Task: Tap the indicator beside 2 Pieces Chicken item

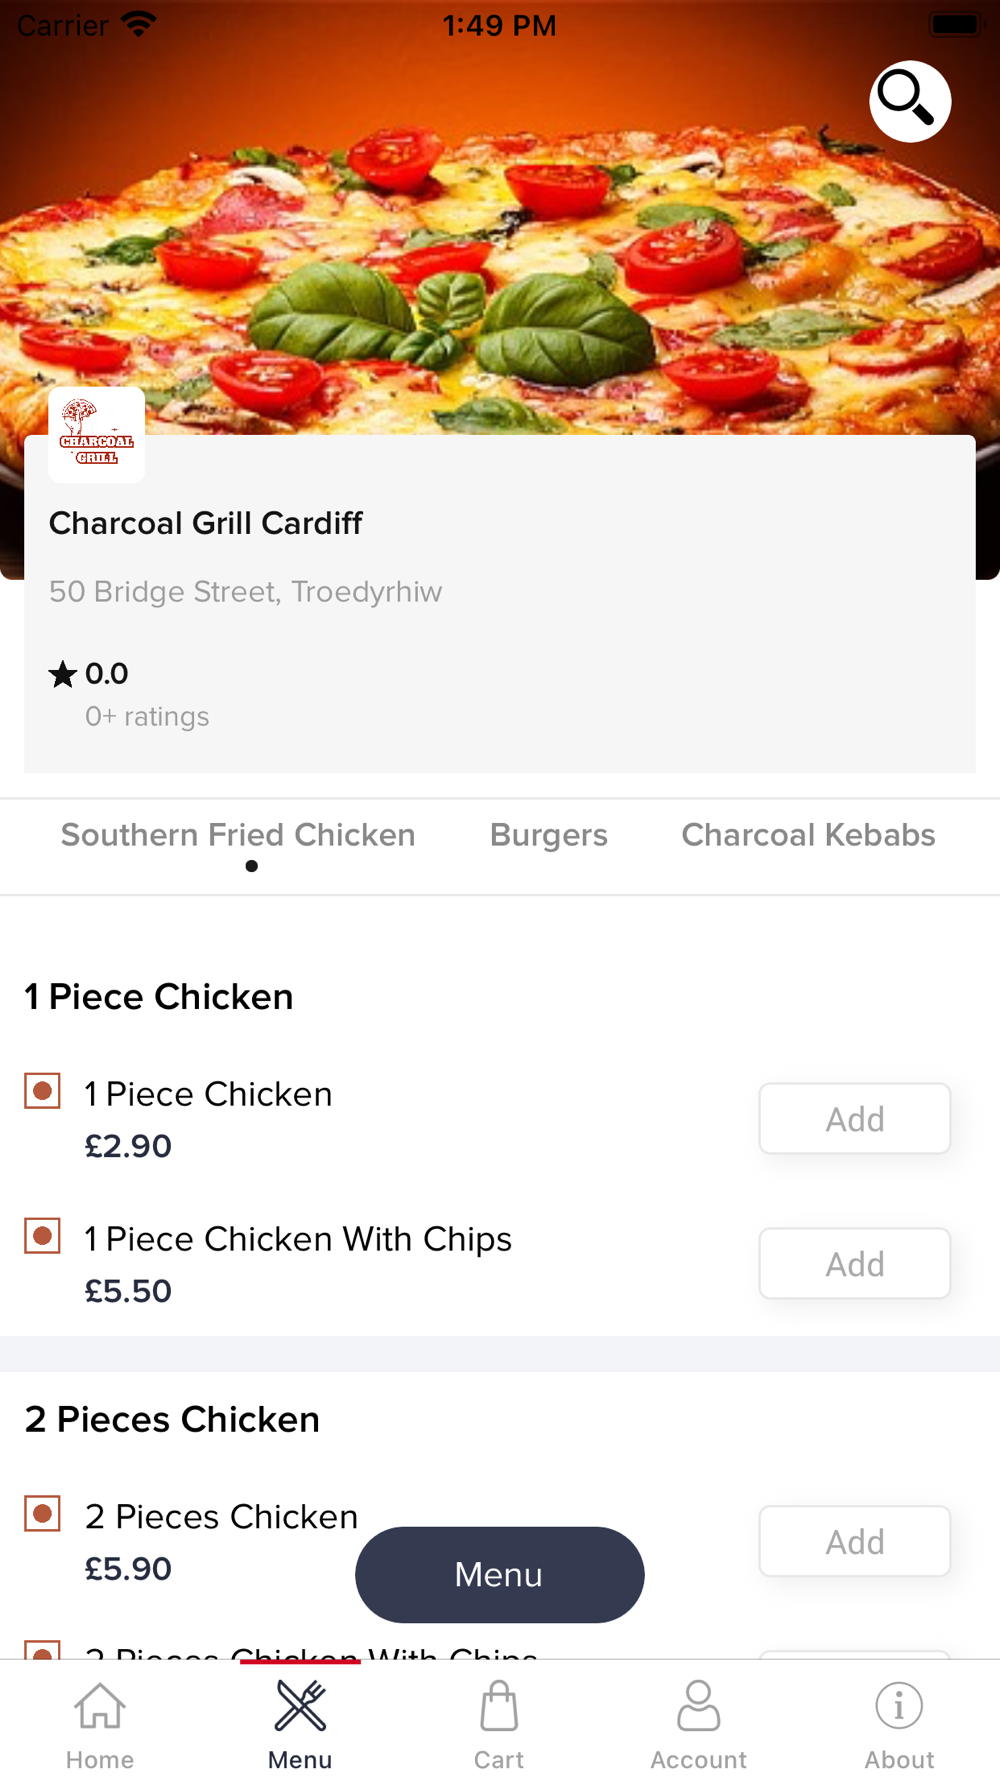Action: coord(43,1514)
